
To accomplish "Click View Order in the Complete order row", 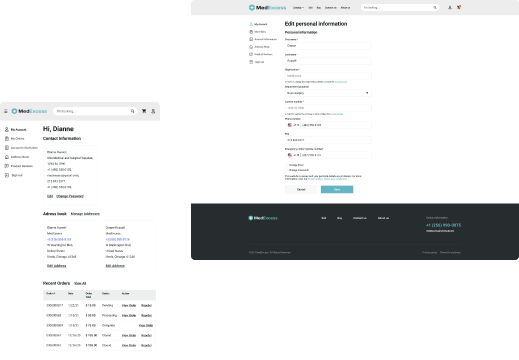I will (146, 325).
